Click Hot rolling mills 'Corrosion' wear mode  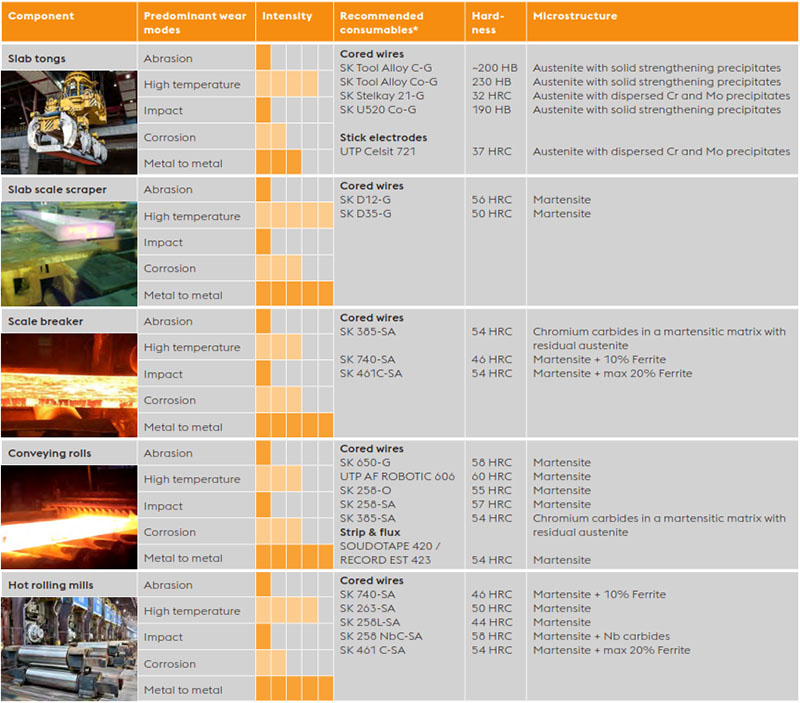[x=169, y=664]
